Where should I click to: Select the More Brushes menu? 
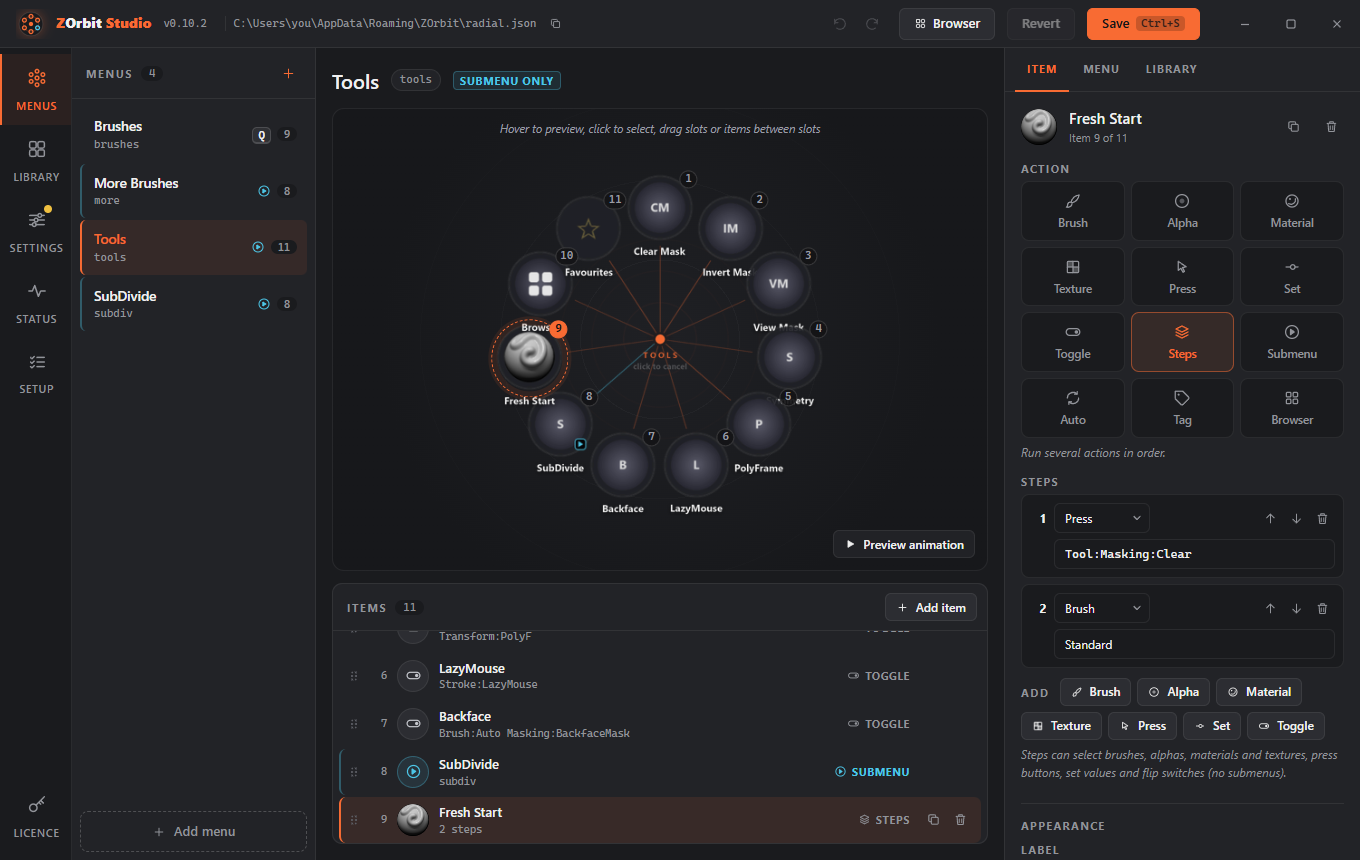point(193,191)
